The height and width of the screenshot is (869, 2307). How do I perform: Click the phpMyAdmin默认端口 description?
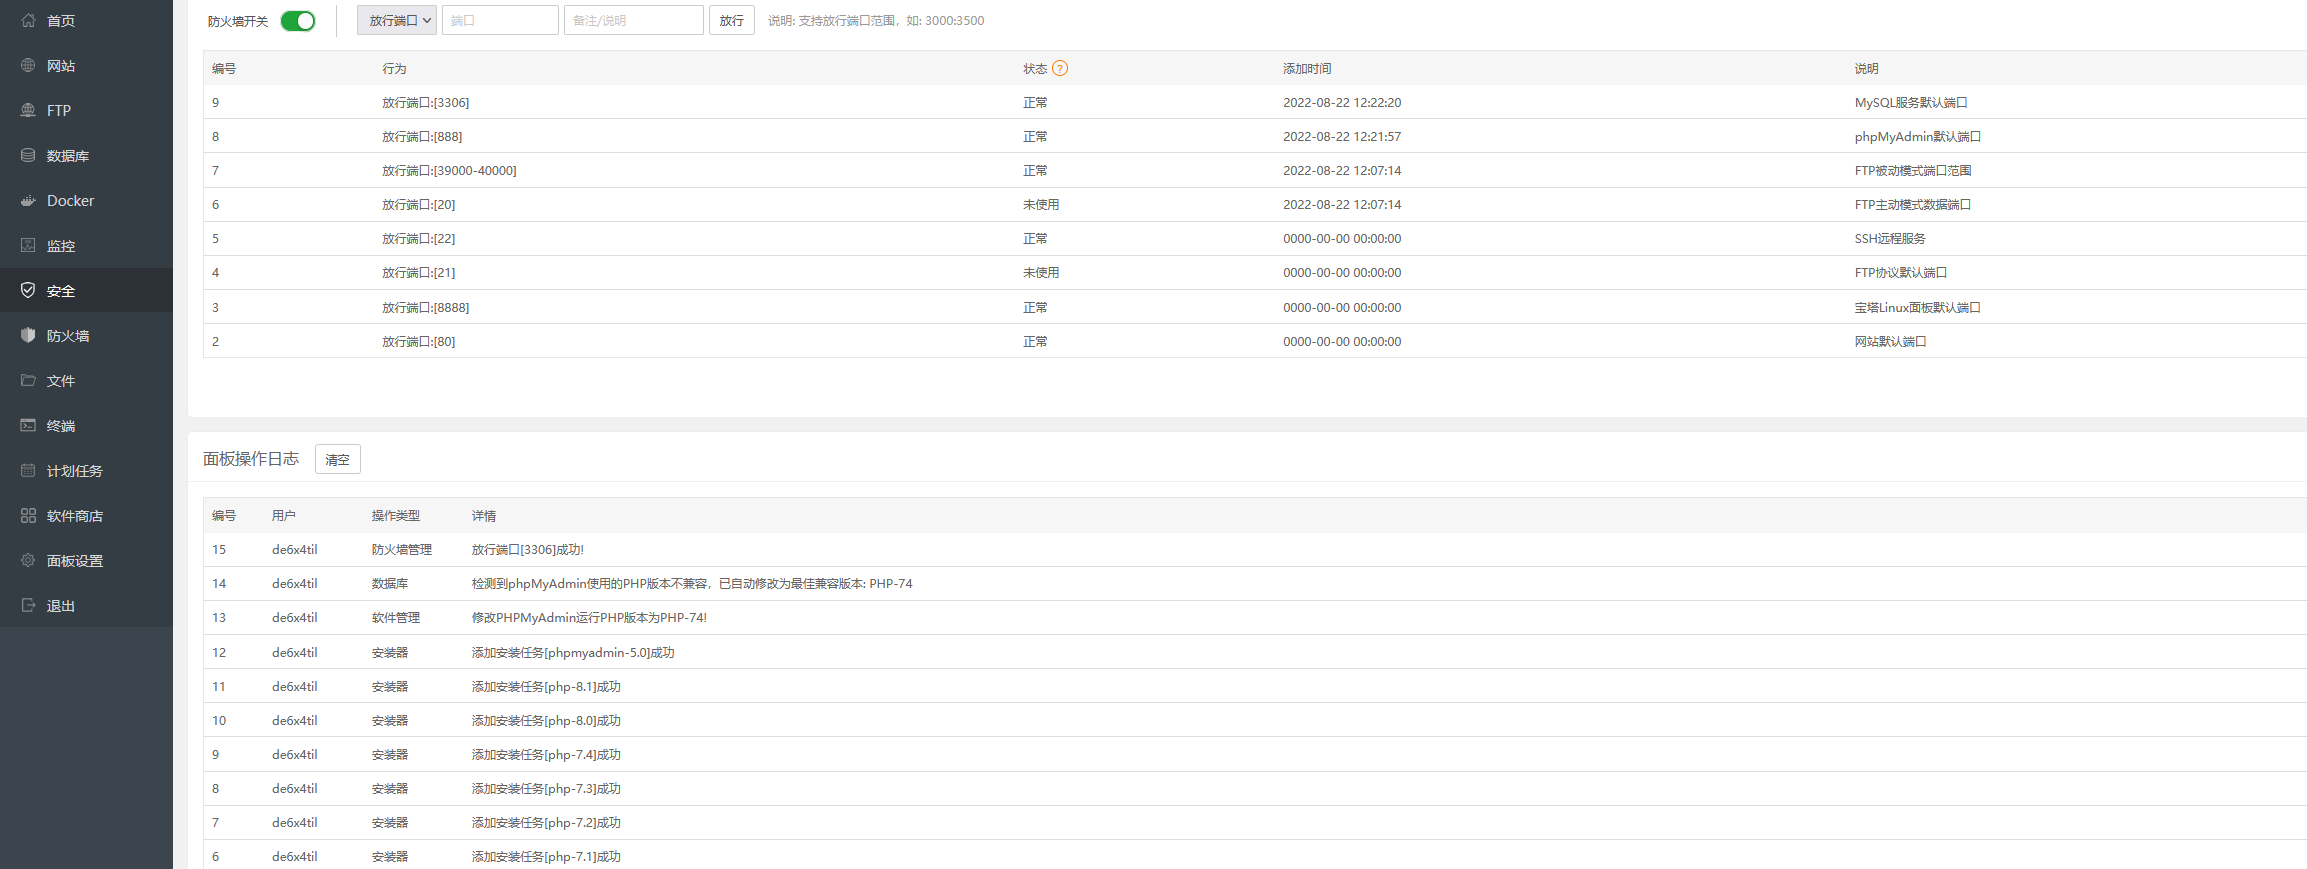pos(1918,136)
